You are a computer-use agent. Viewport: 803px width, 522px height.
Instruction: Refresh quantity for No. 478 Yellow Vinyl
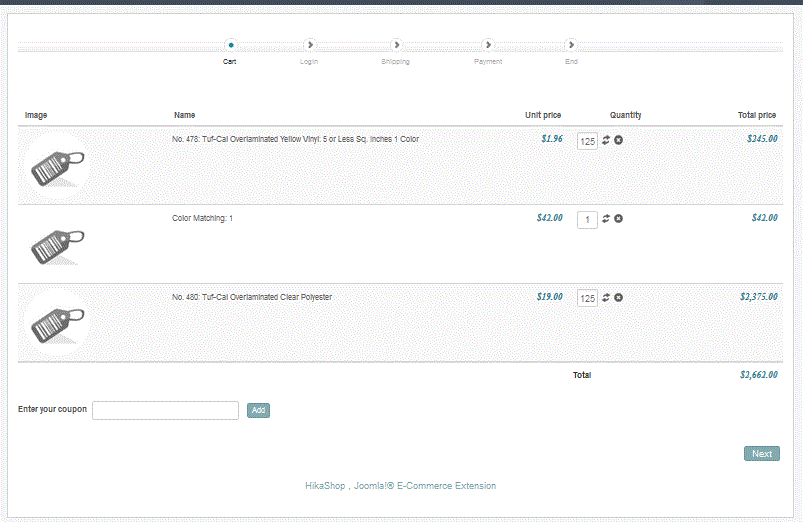tap(606, 140)
